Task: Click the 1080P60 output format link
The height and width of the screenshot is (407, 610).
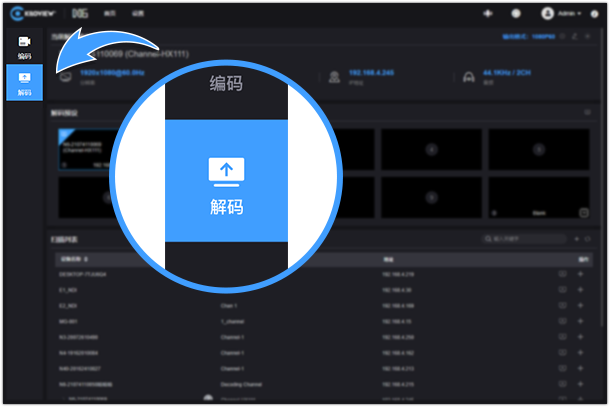Action: point(529,37)
